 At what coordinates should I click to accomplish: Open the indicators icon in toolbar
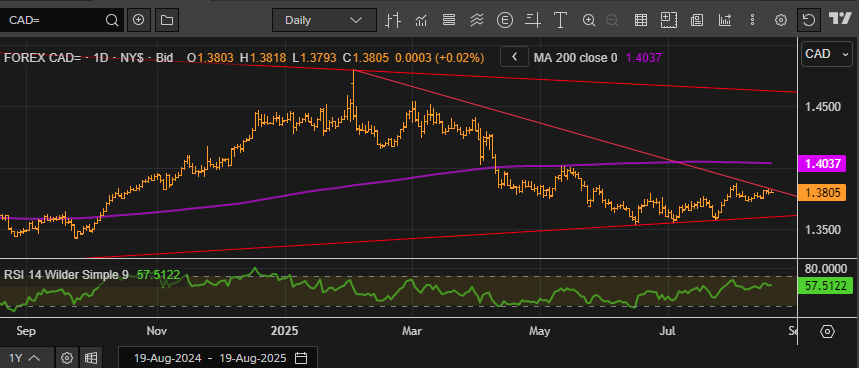[x=421, y=21]
